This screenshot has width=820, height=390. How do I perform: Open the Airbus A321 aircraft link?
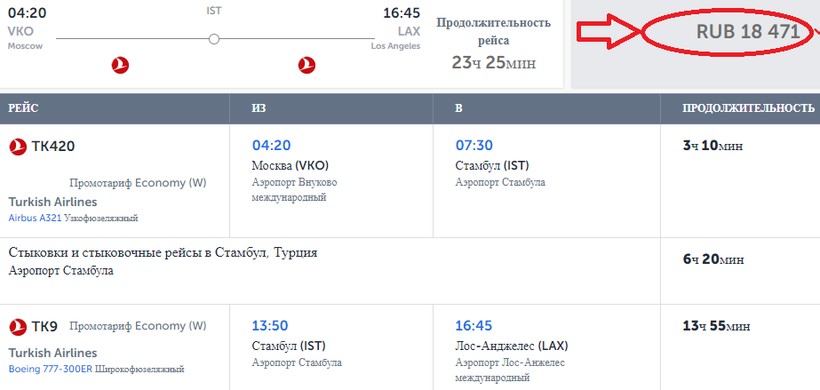point(35,218)
